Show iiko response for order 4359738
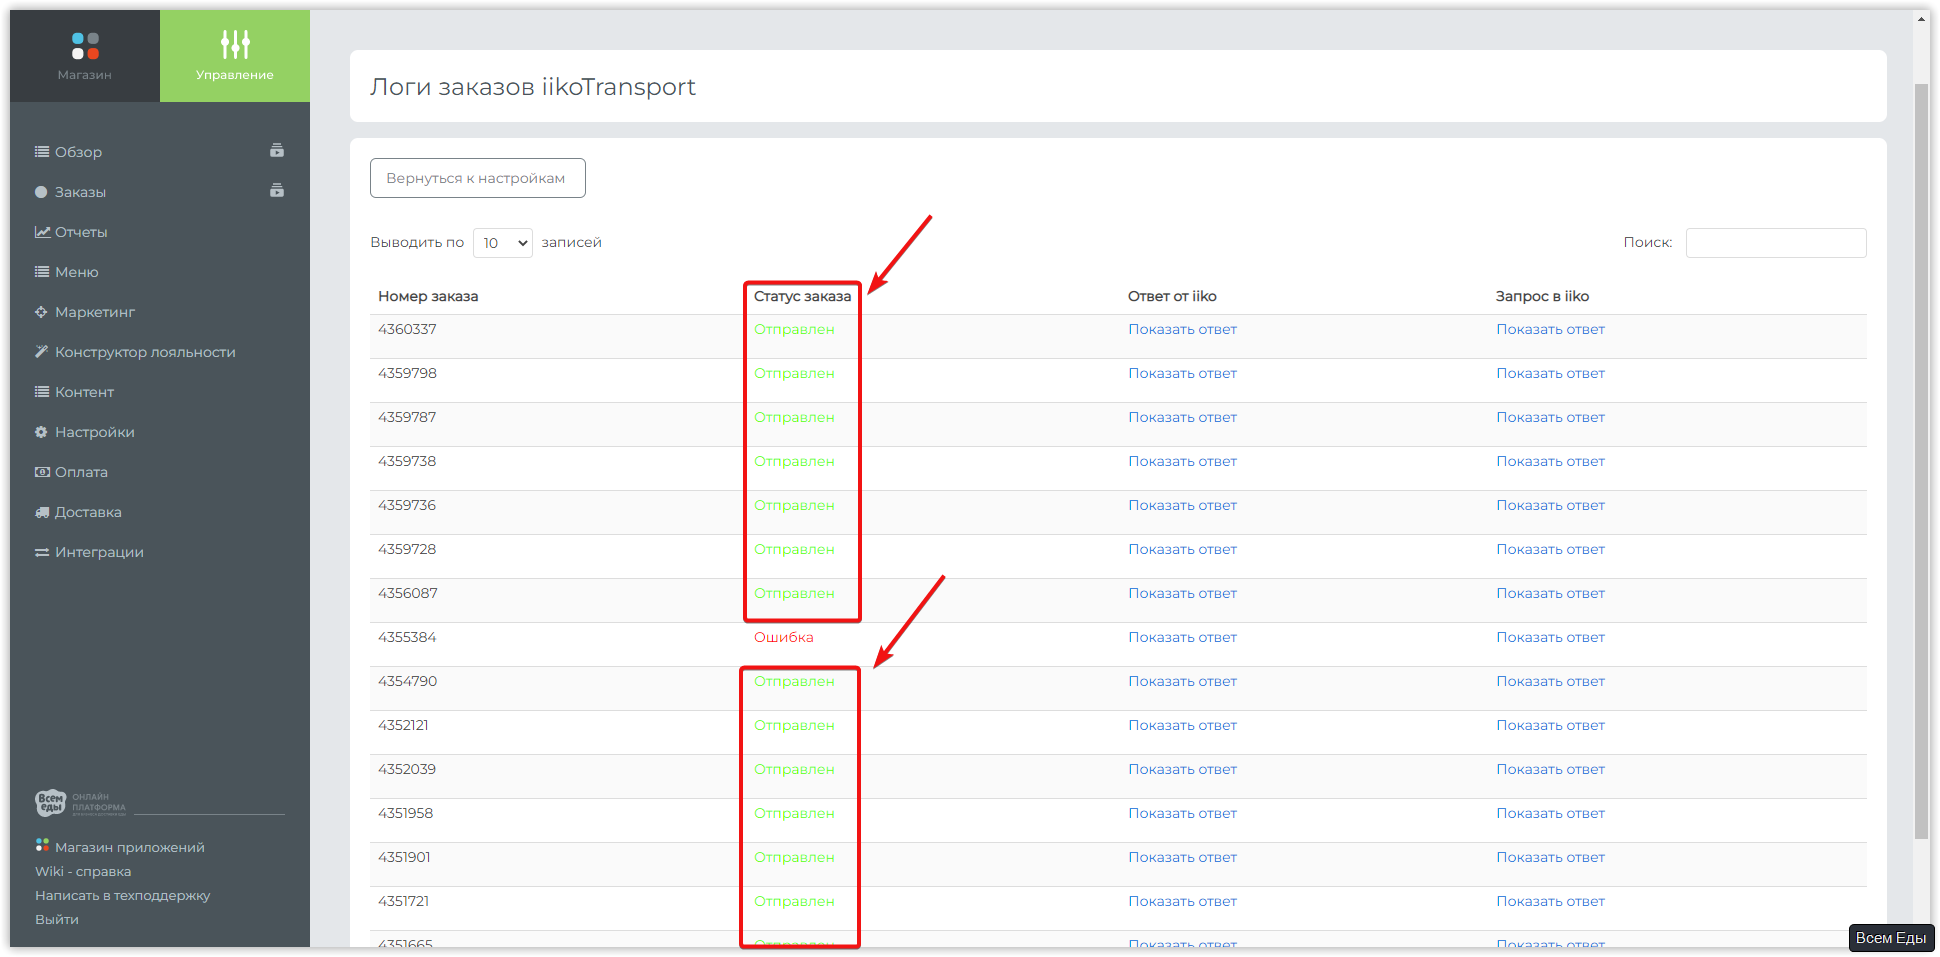 [x=1182, y=461]
